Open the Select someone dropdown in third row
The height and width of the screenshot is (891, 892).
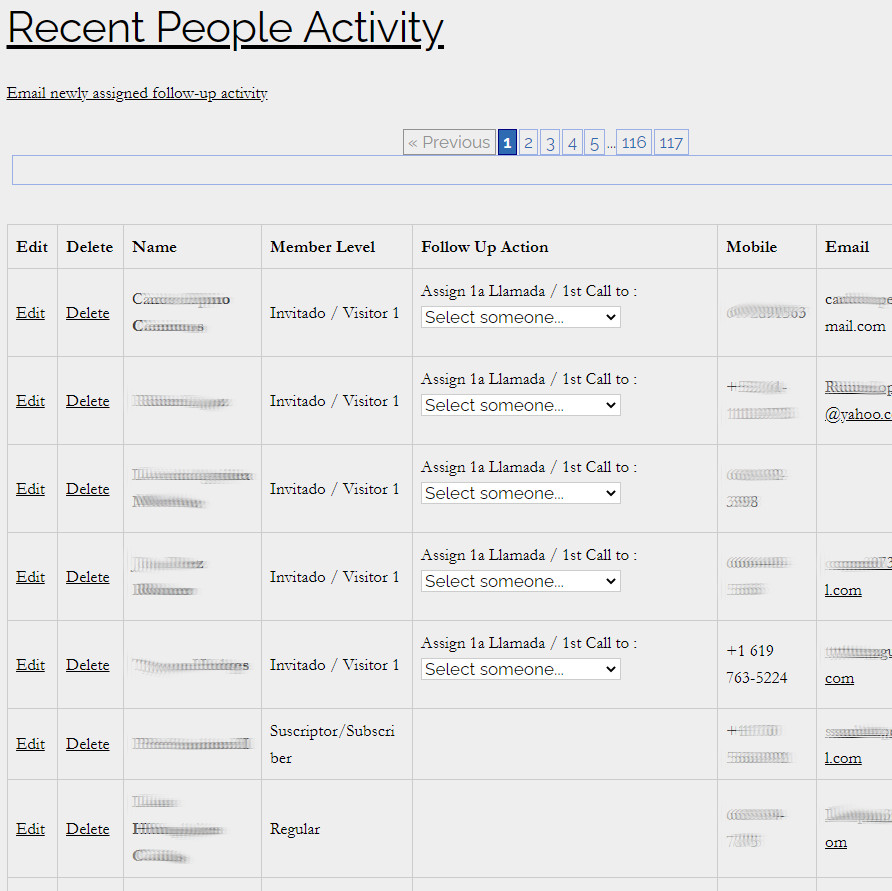[x=520, y=493]
